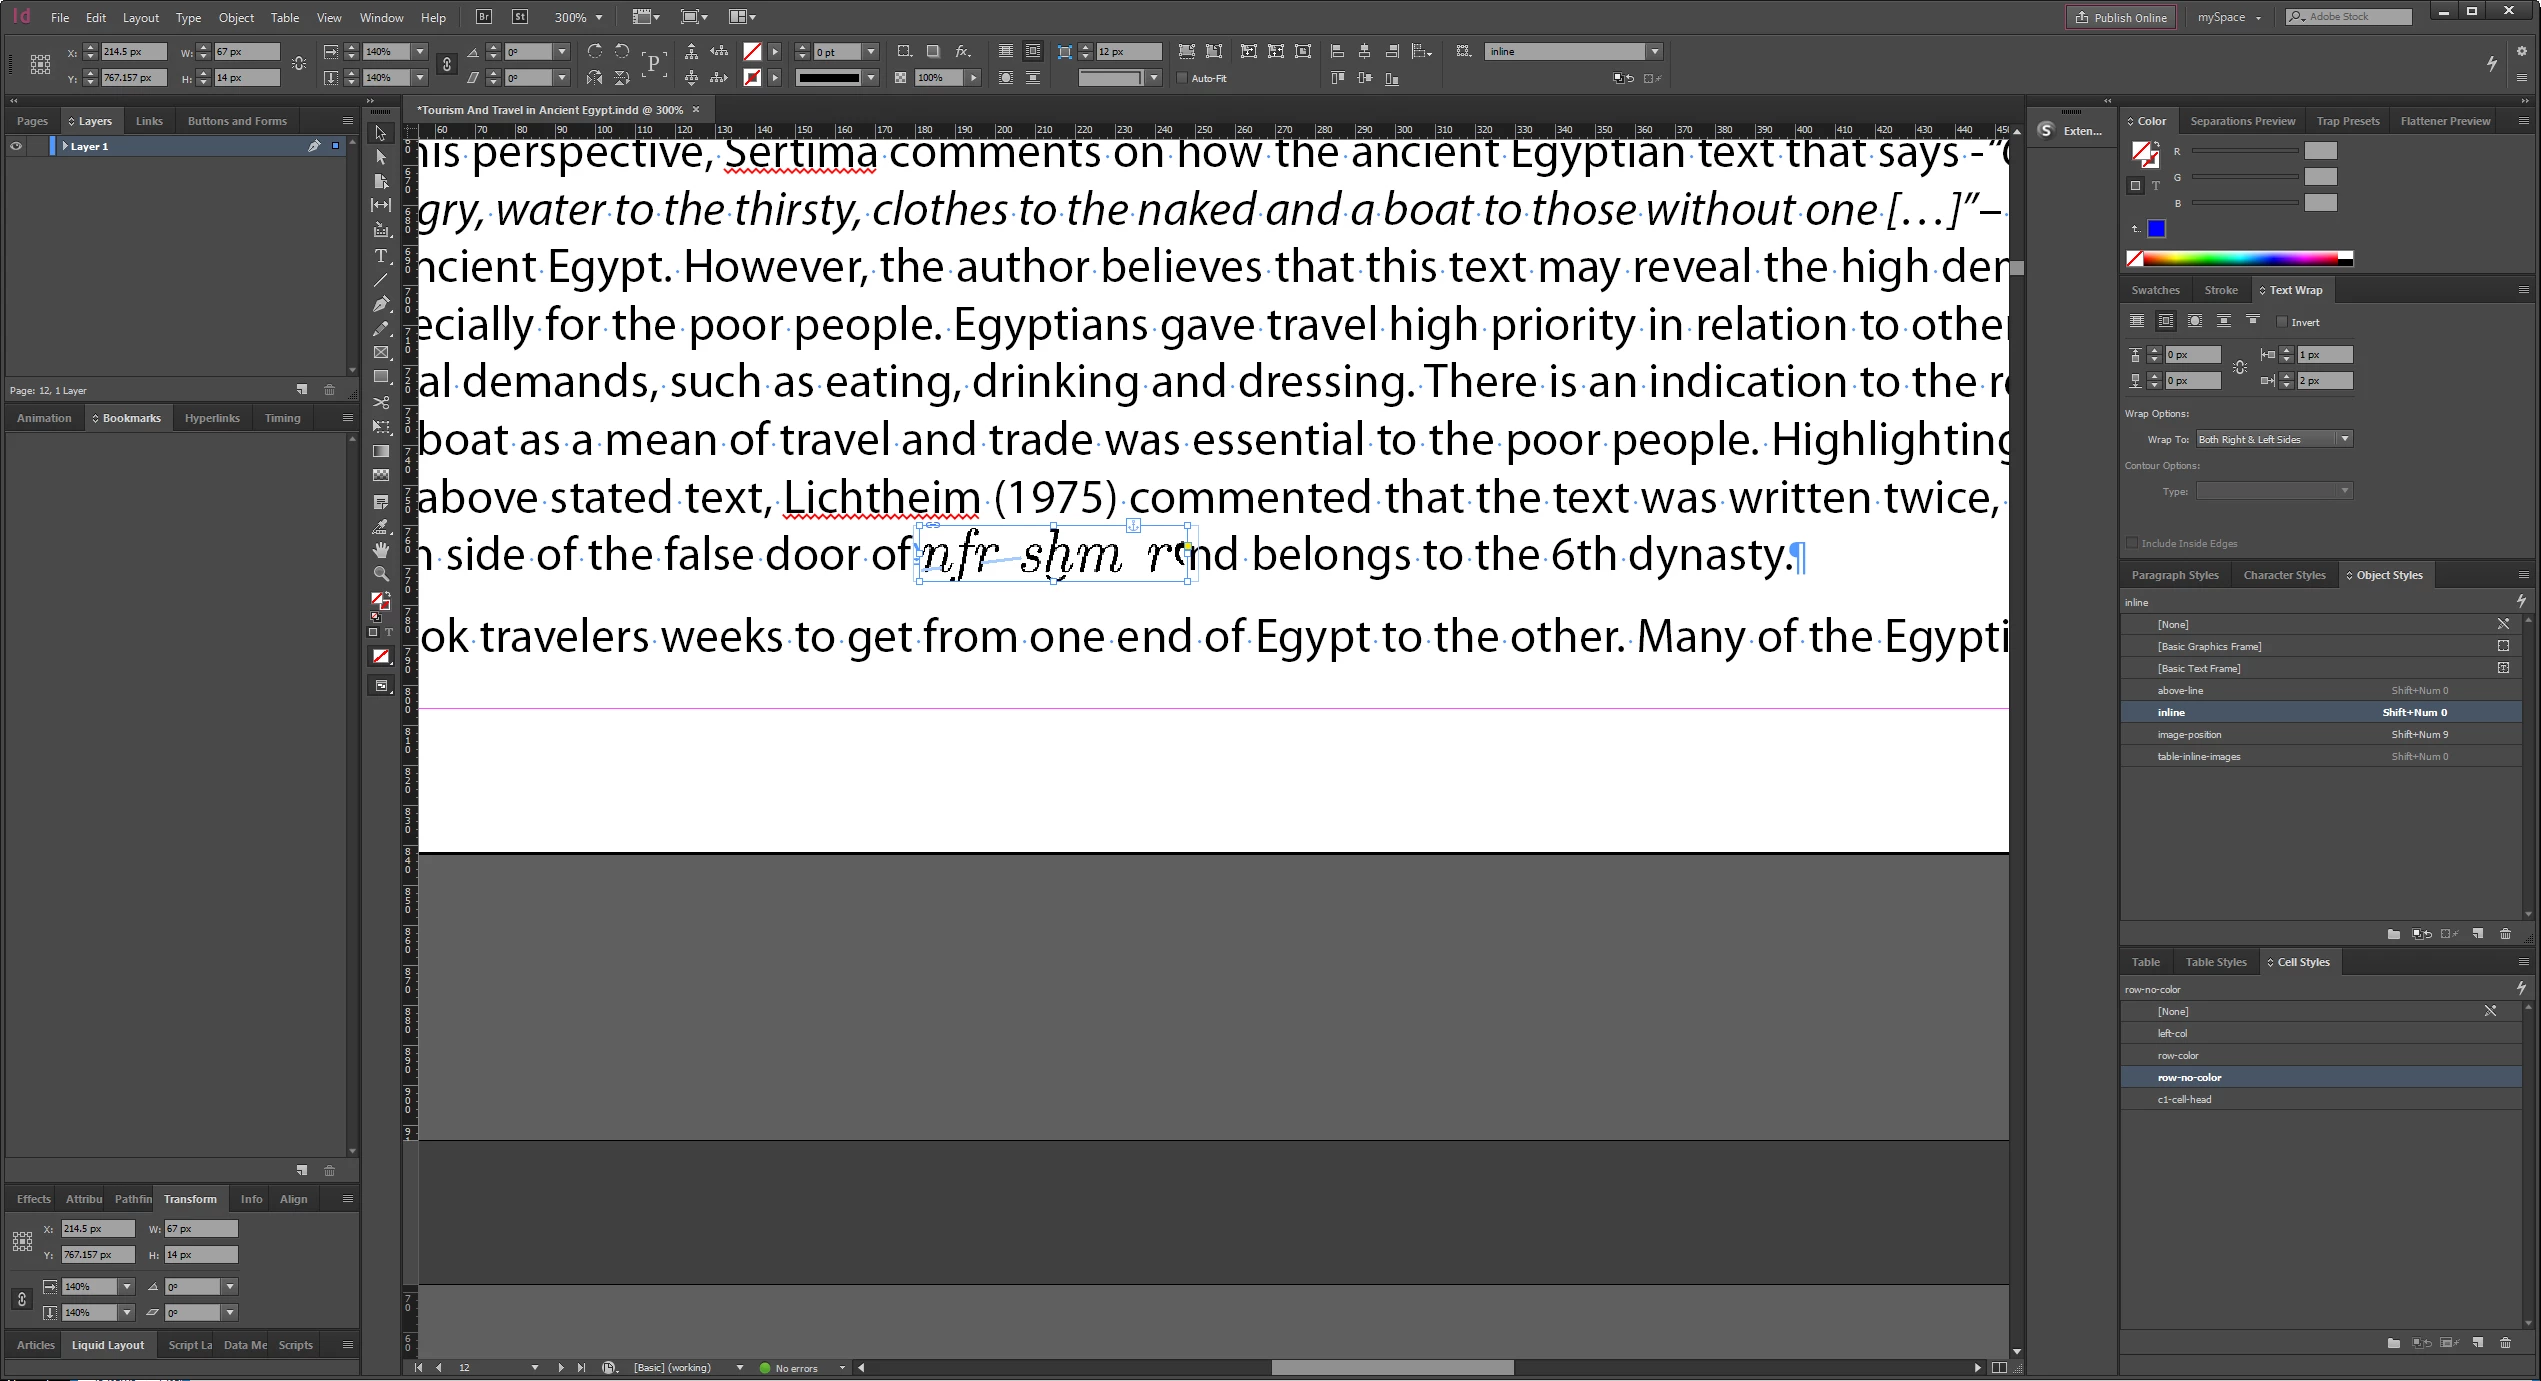The height and width of the screenshot is (1381, 2541).
Task: Click the Rectangle Frame tool
Action: [x=381, y=353]
